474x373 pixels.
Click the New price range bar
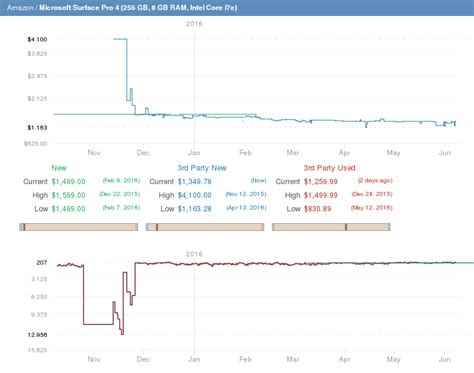(x=79, y=227)
